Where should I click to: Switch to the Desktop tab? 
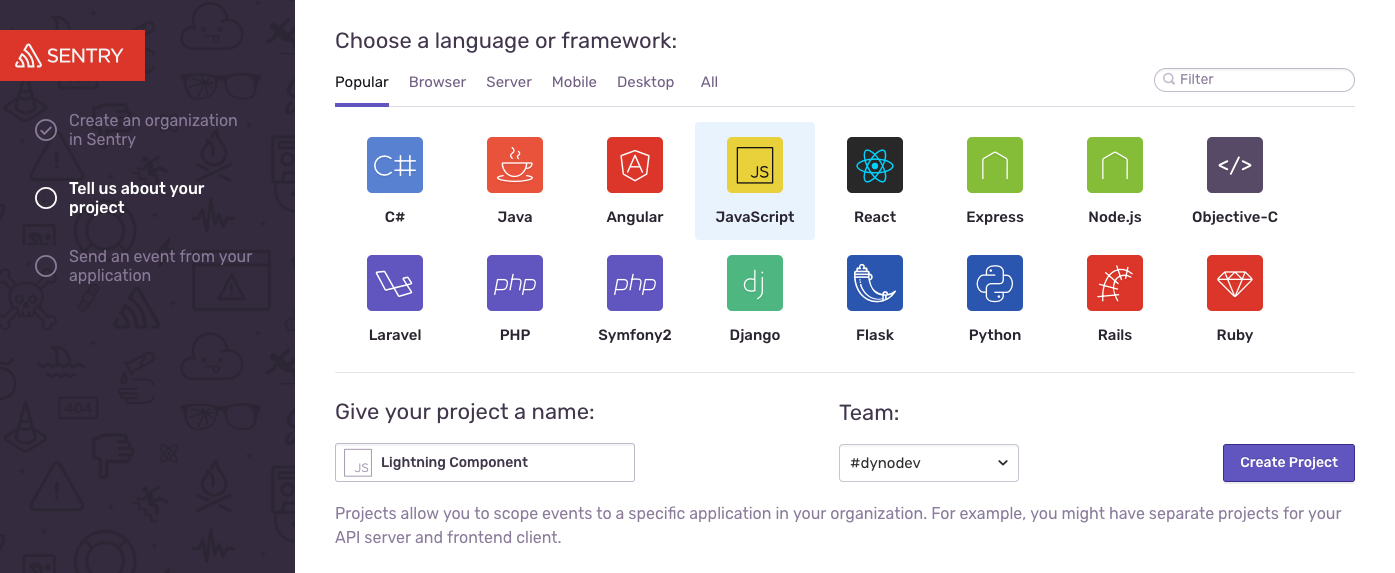[645, 82]
